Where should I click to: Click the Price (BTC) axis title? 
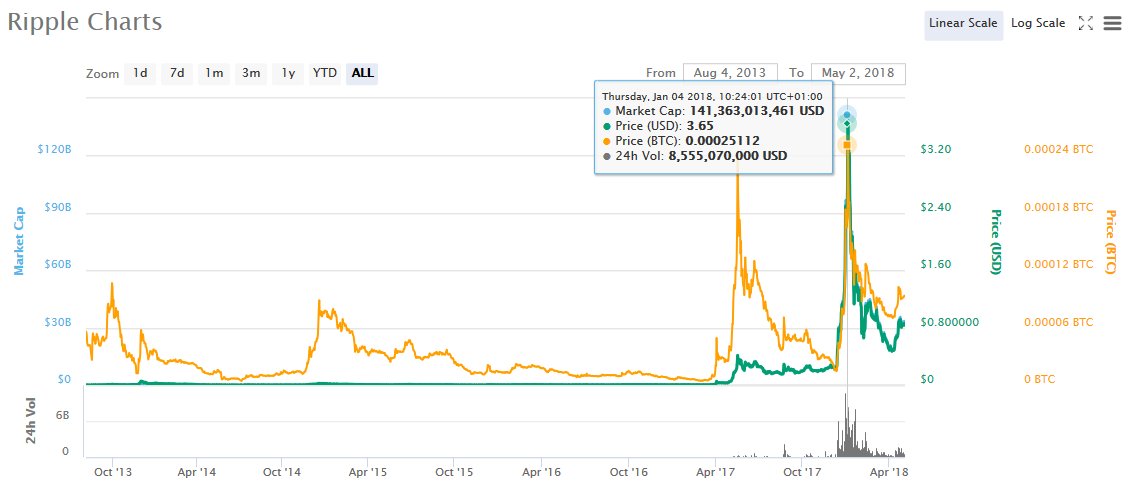(x=1110, y=242)
